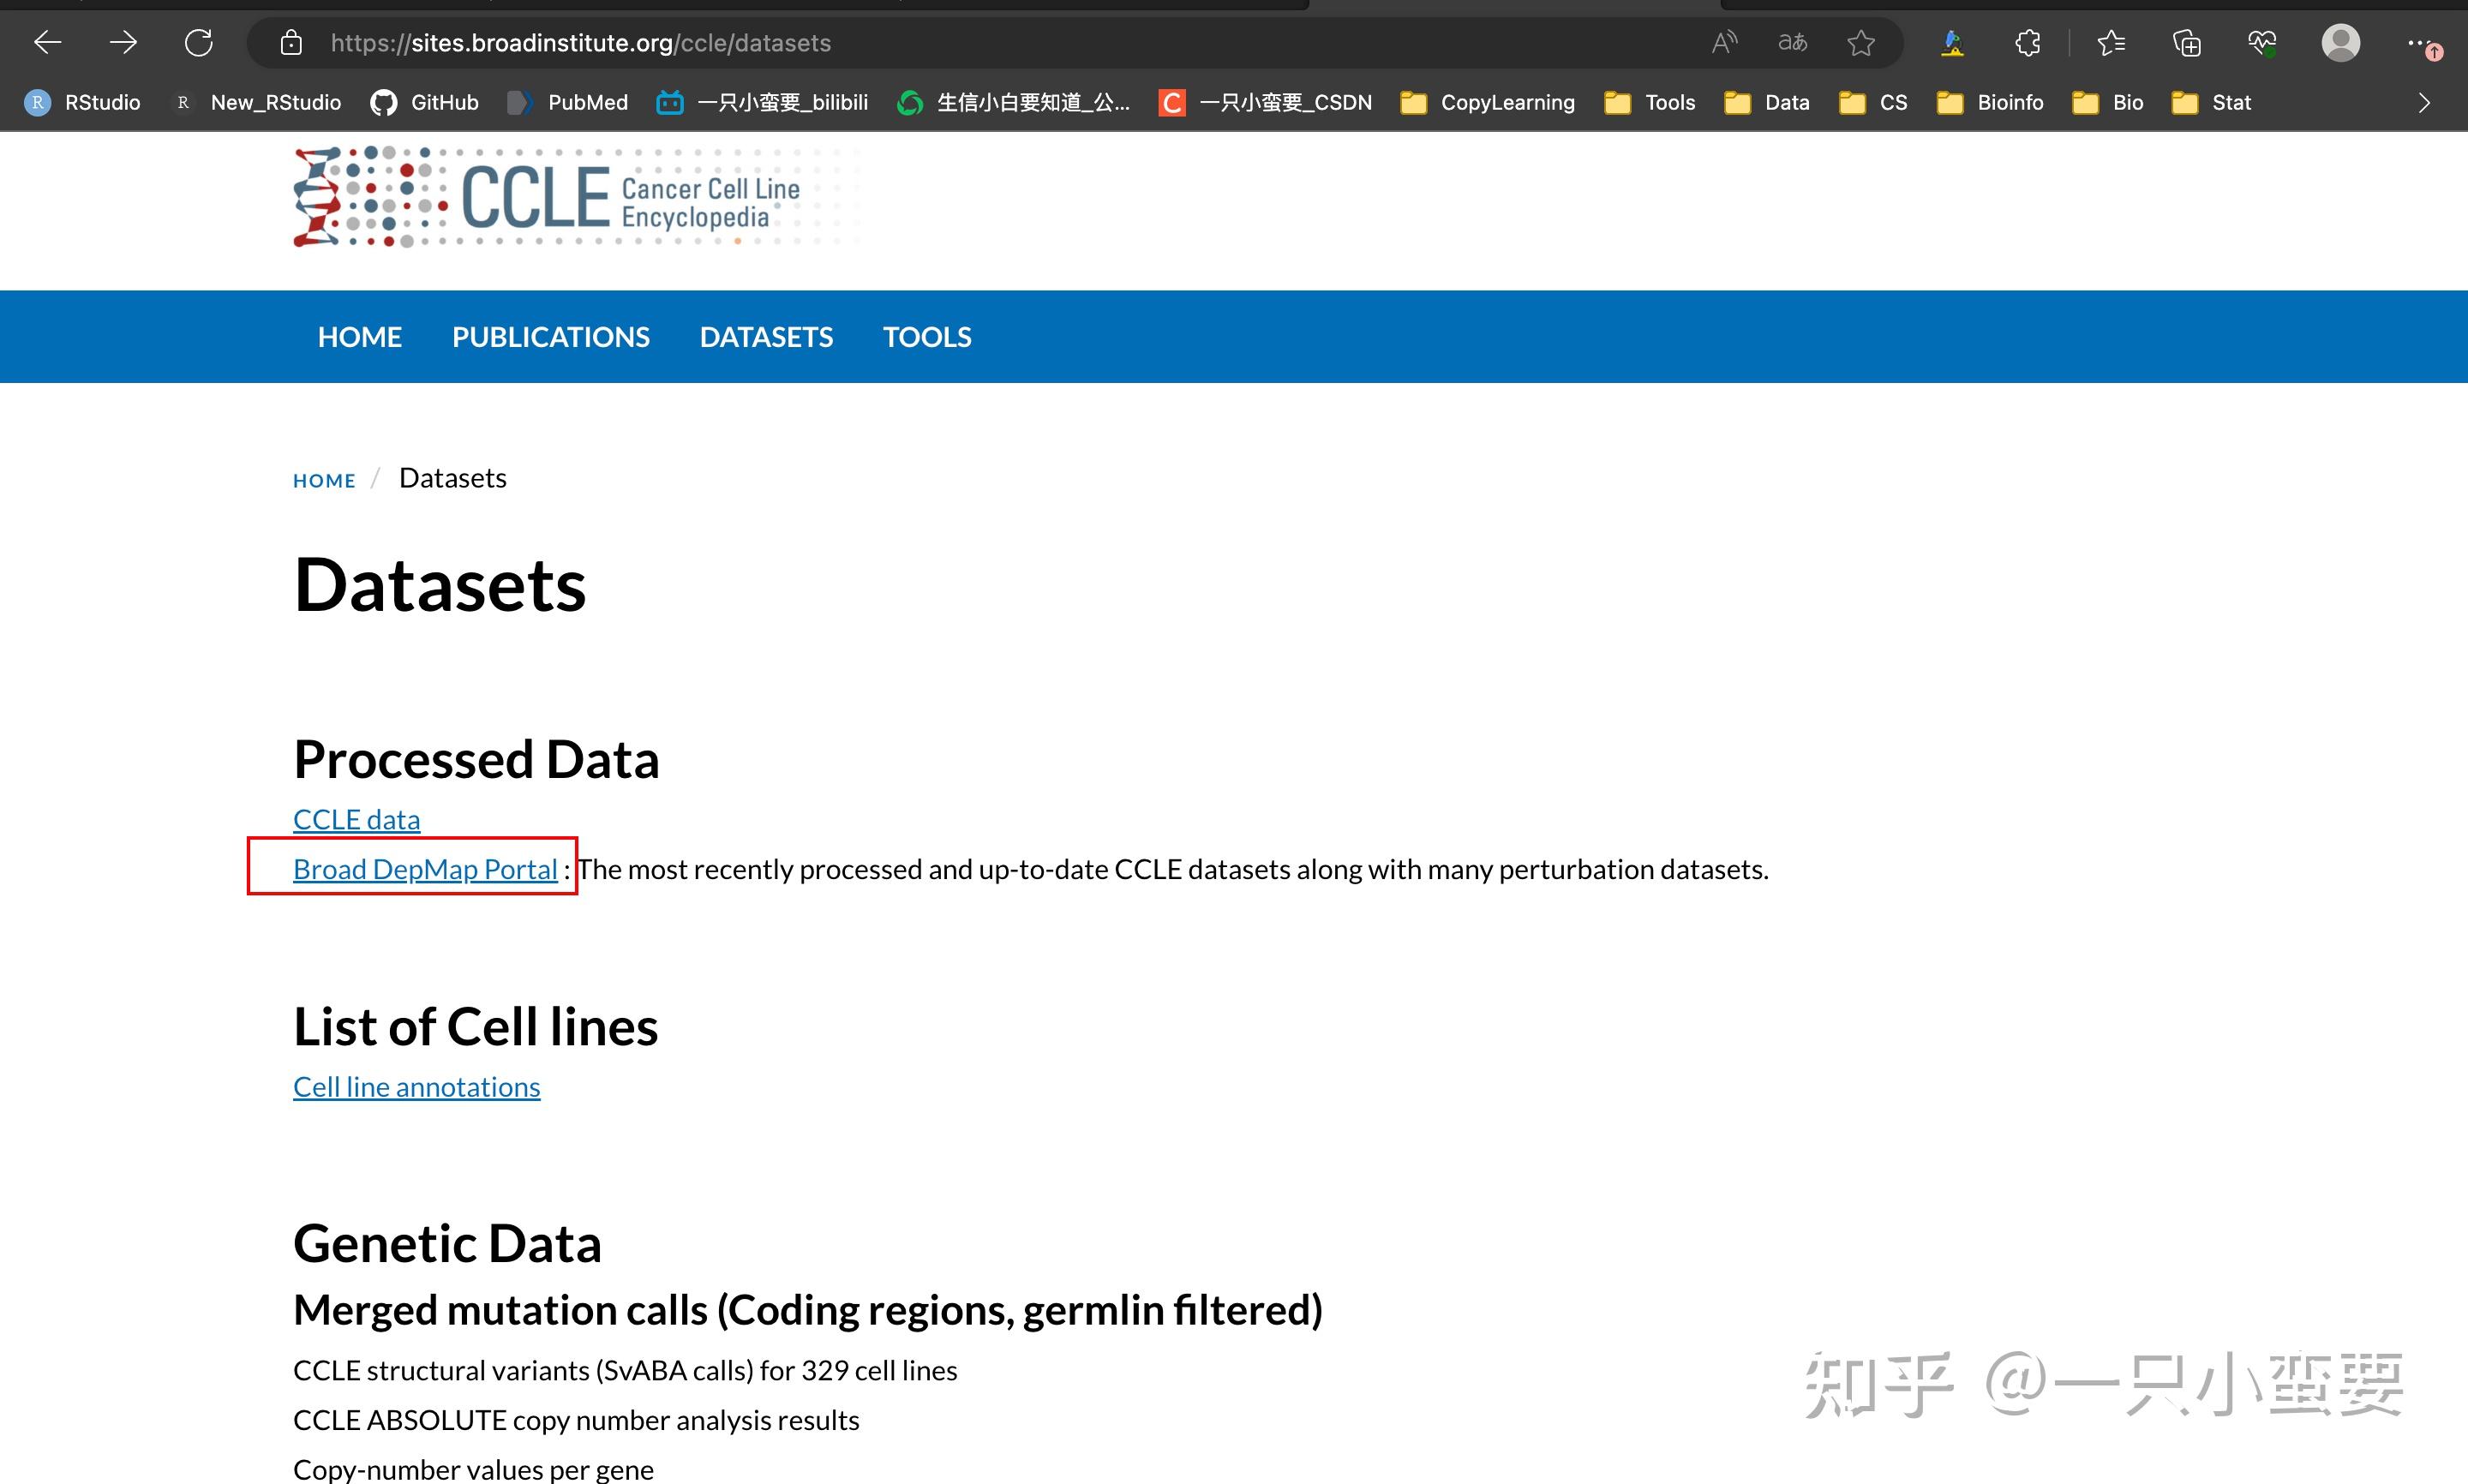The height and width of the screenshot is (1484, 2468).
Task: Navigate back using the back arrow
Action: tap(47, 42)
